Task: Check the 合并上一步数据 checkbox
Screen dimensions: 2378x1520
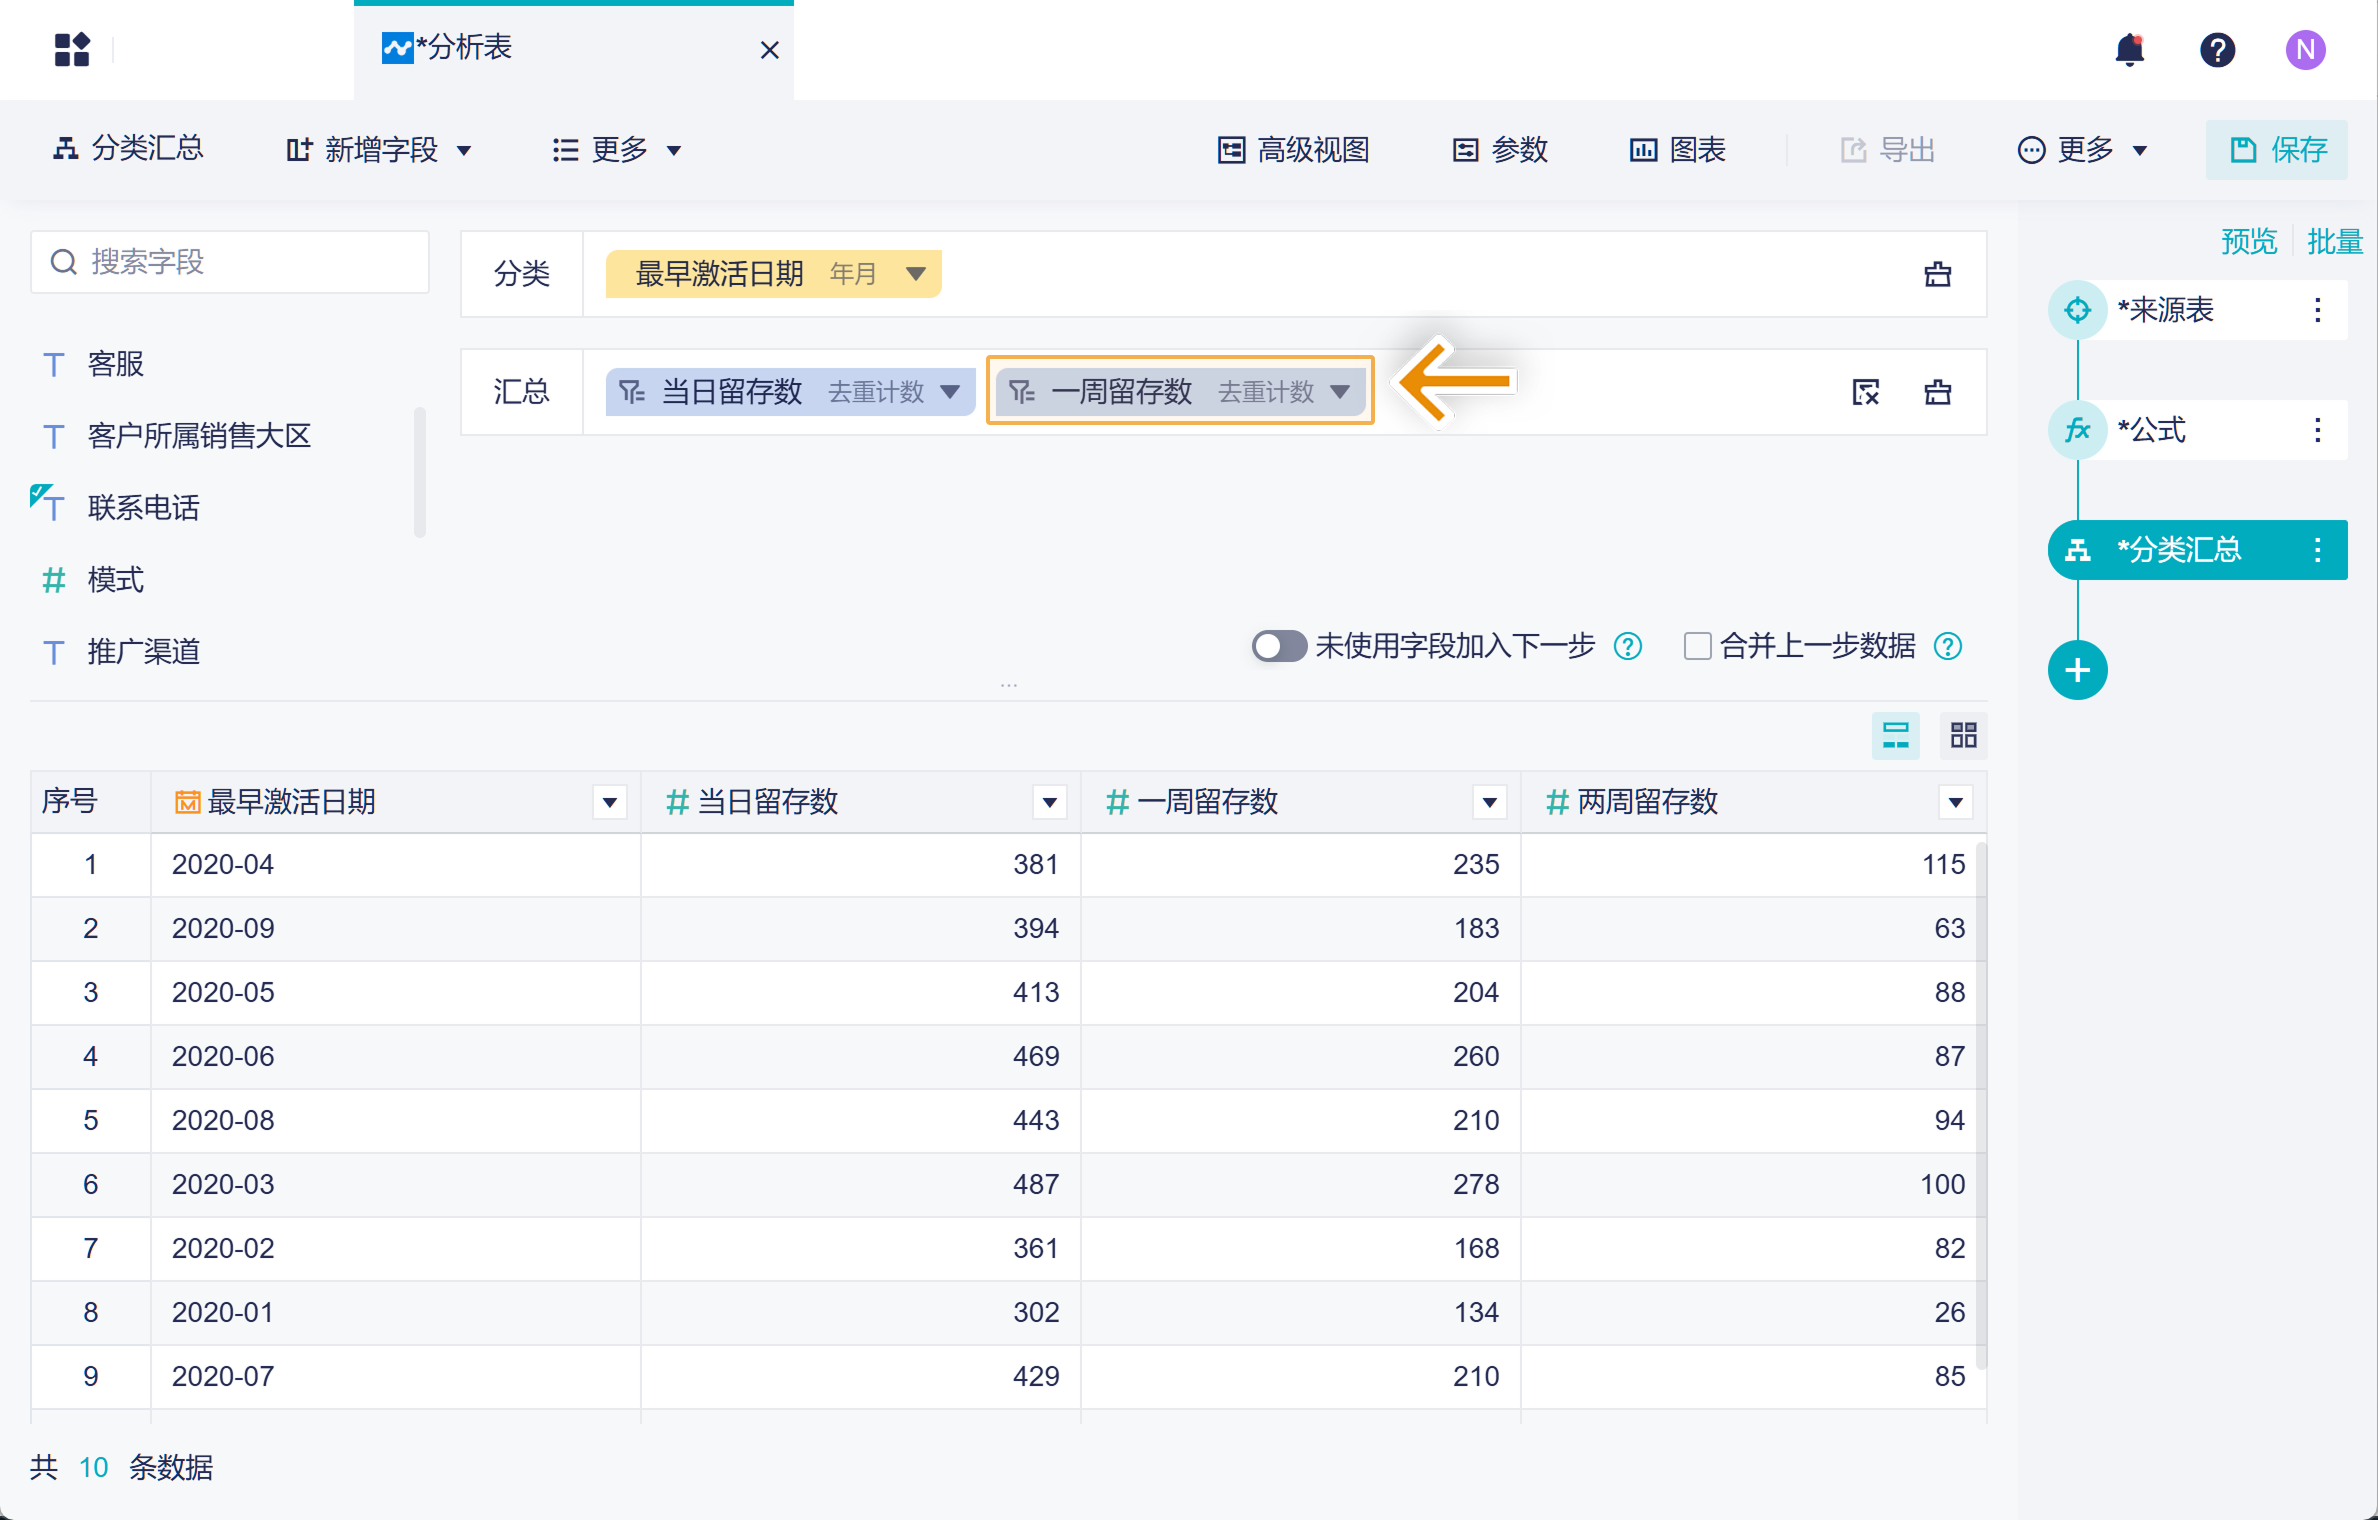Action: [1697, 646]
